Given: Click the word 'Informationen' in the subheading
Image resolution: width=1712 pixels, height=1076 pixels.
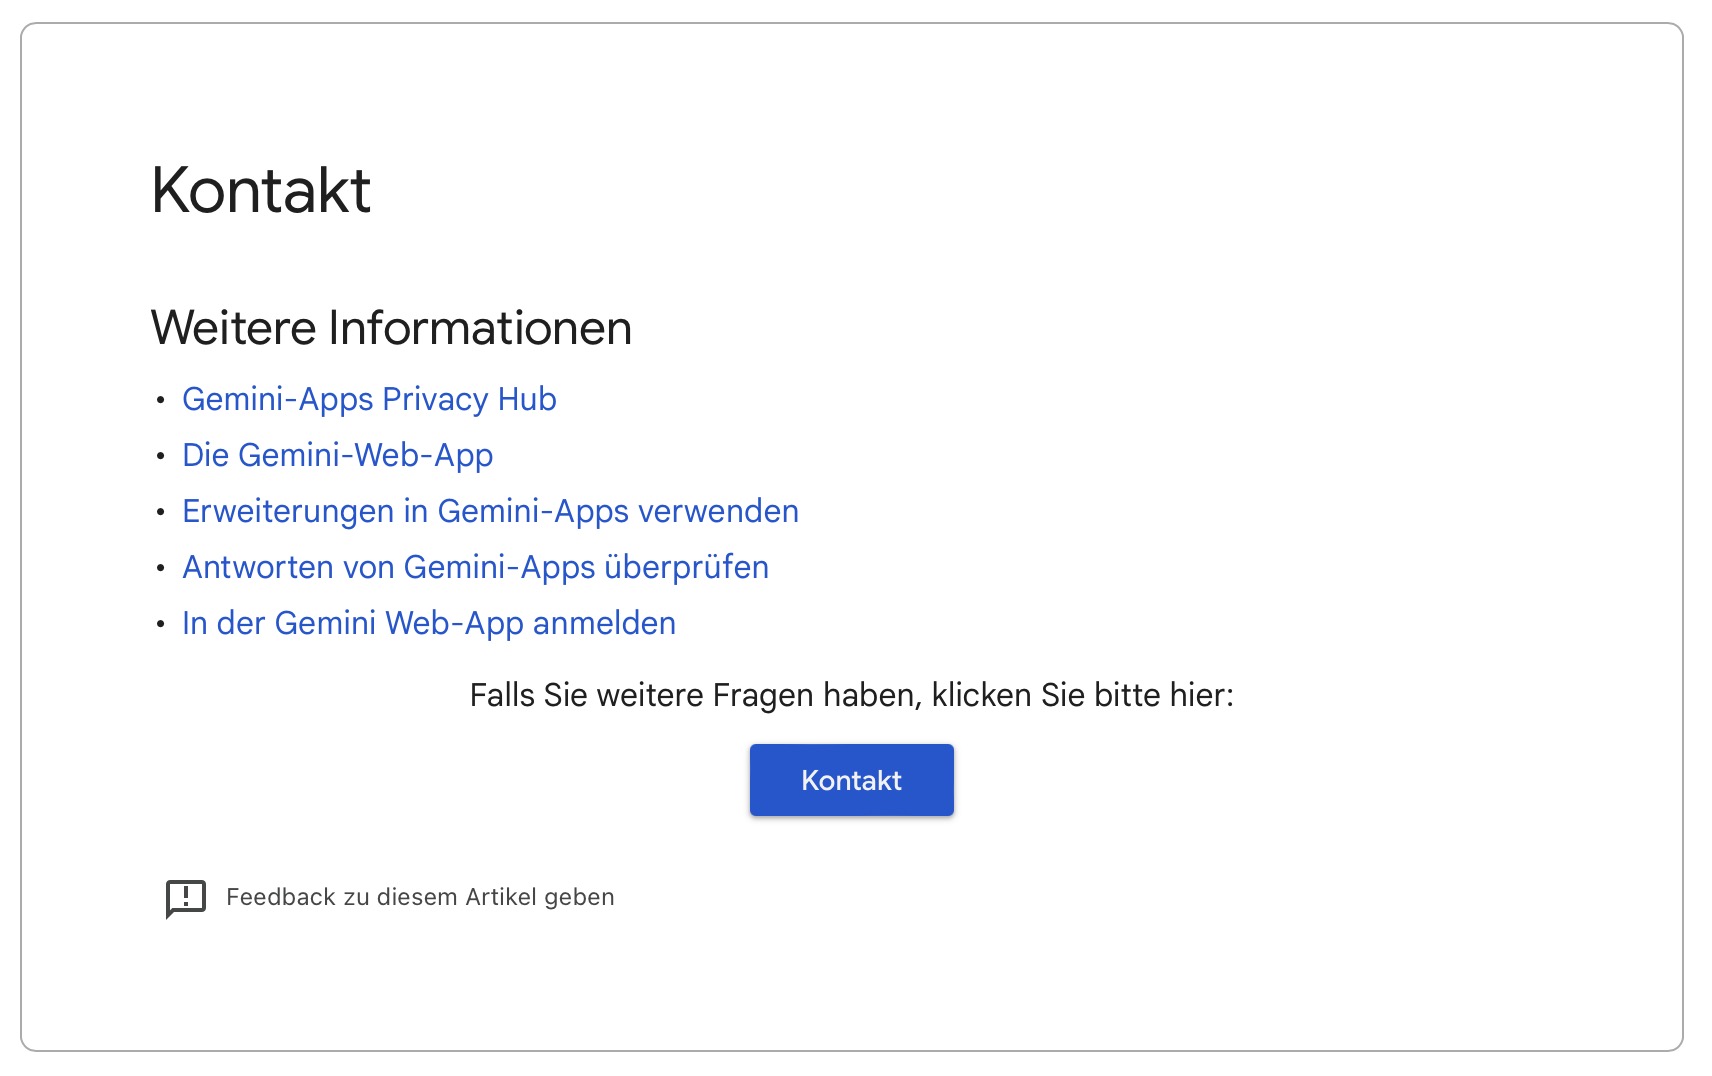Looking at the screenshot, I should (x=480, y=328).
